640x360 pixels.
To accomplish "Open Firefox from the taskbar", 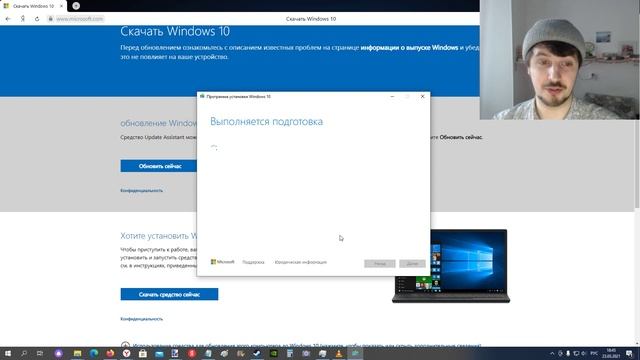I will click(110, 353).
